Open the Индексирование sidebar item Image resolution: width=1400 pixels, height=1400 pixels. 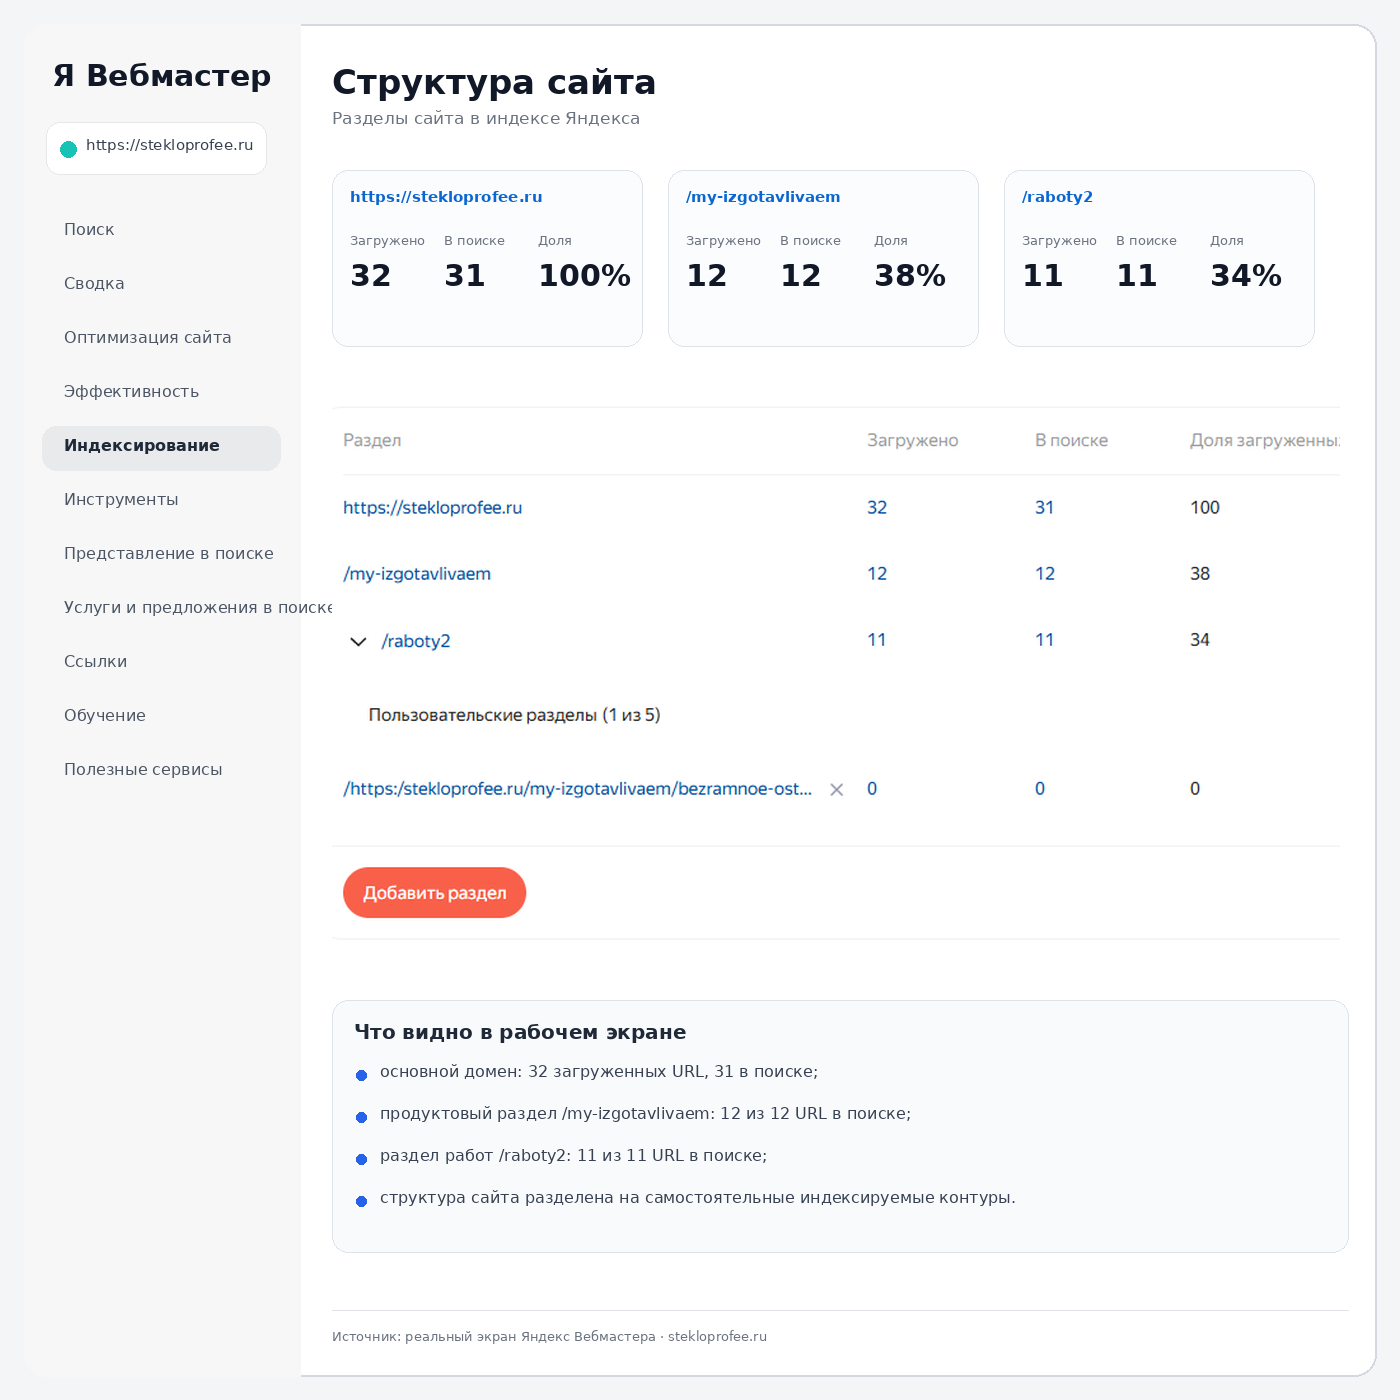[x=161, y=448]
